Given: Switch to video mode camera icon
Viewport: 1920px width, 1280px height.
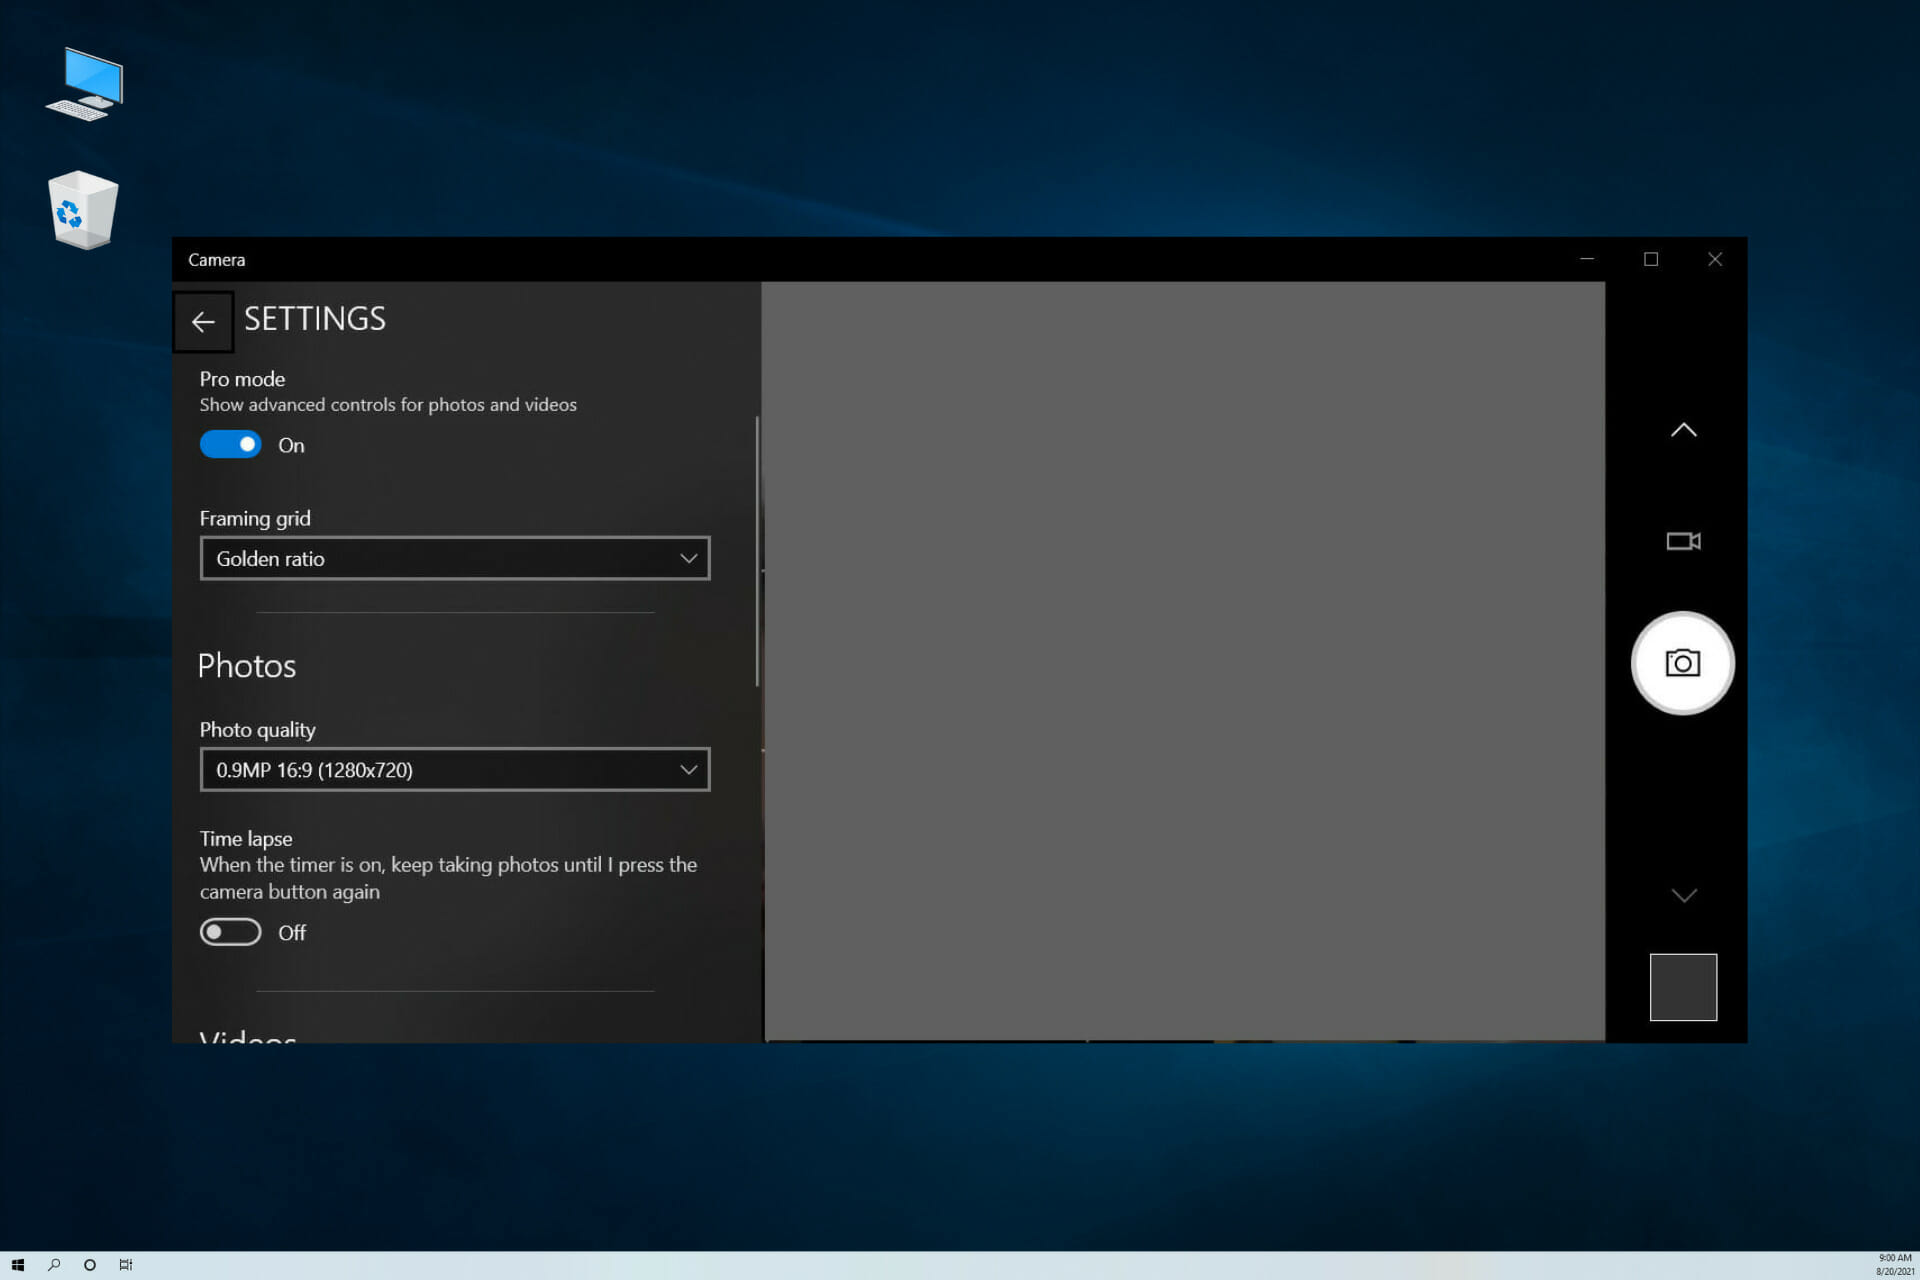Looking at the screenshot, I should coord(1683,541).
